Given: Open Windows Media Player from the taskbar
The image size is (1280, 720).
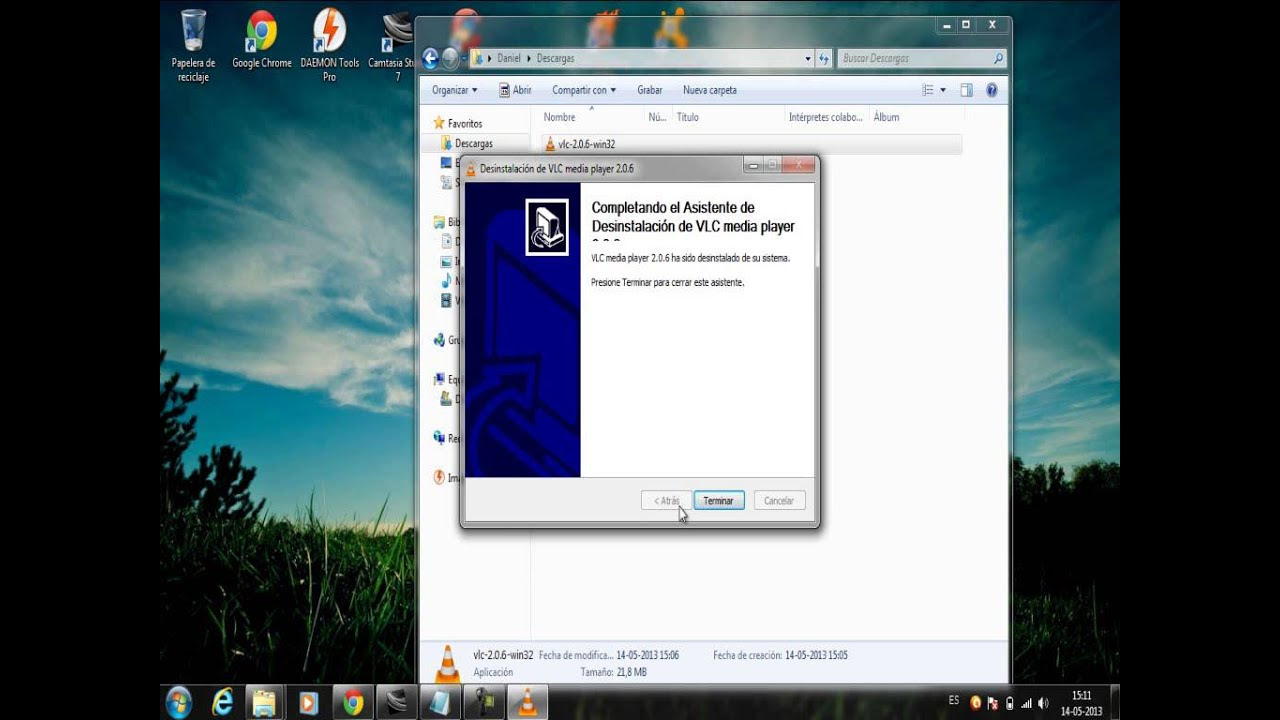Looking at the screenshot, I should click(x=306, y=701).
